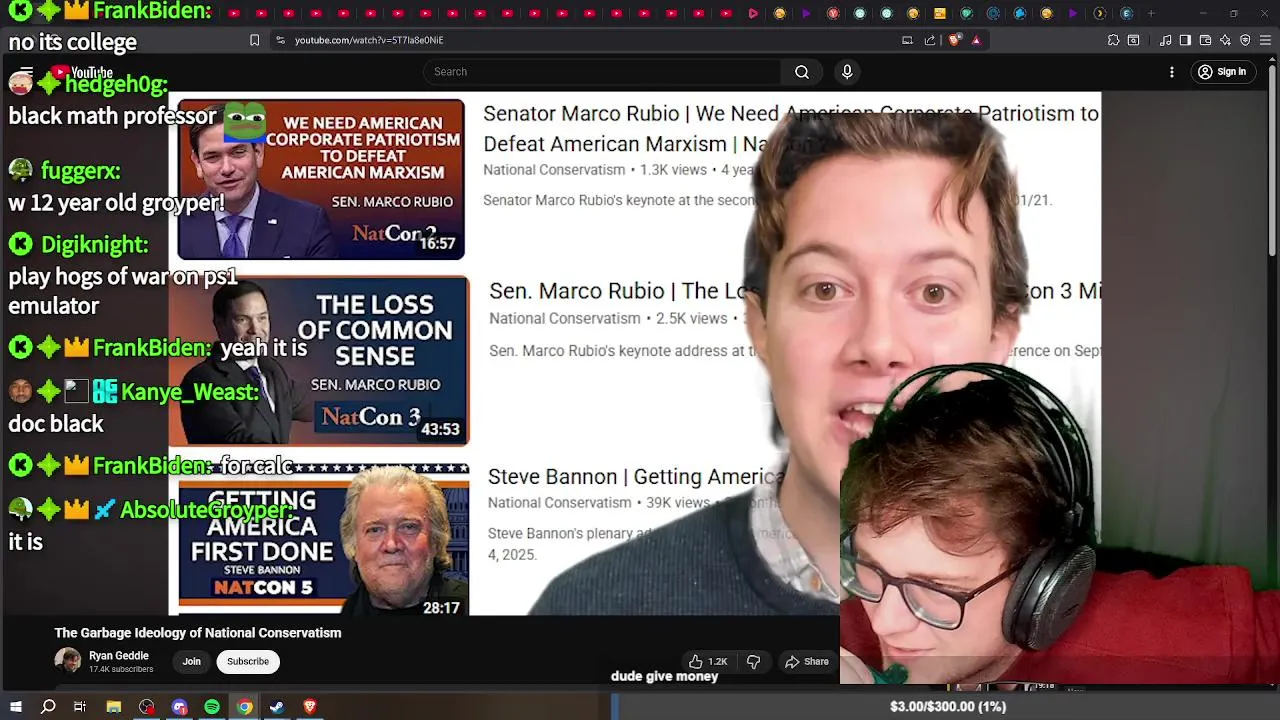The height and width of the screenshot is (720, 1280).
Task: Open Brave Shields lion icon
Action: pos(954,40)
